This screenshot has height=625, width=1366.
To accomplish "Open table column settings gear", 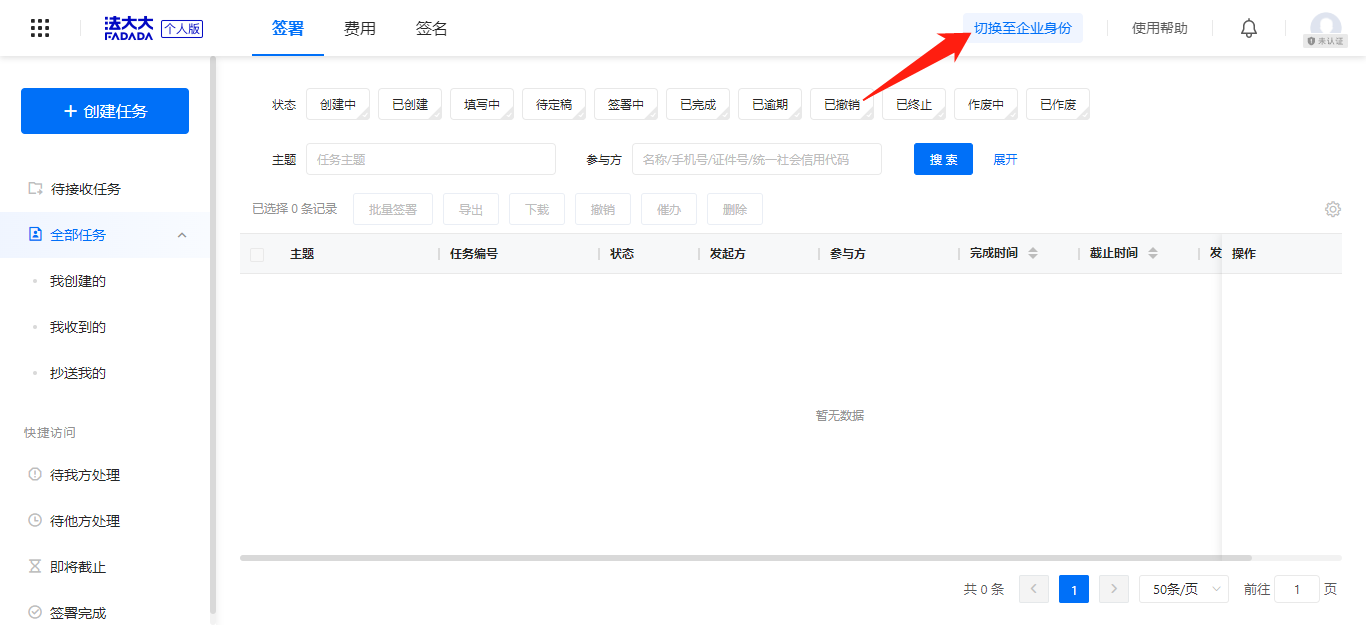I will (1333, 209).
